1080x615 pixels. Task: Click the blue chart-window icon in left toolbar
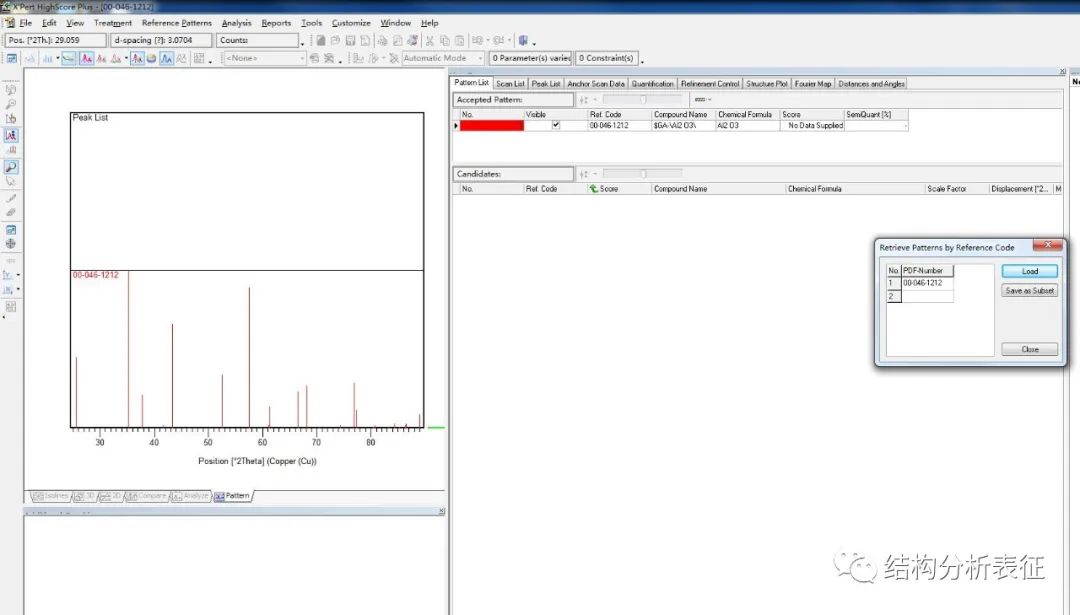tap(11, 229)
